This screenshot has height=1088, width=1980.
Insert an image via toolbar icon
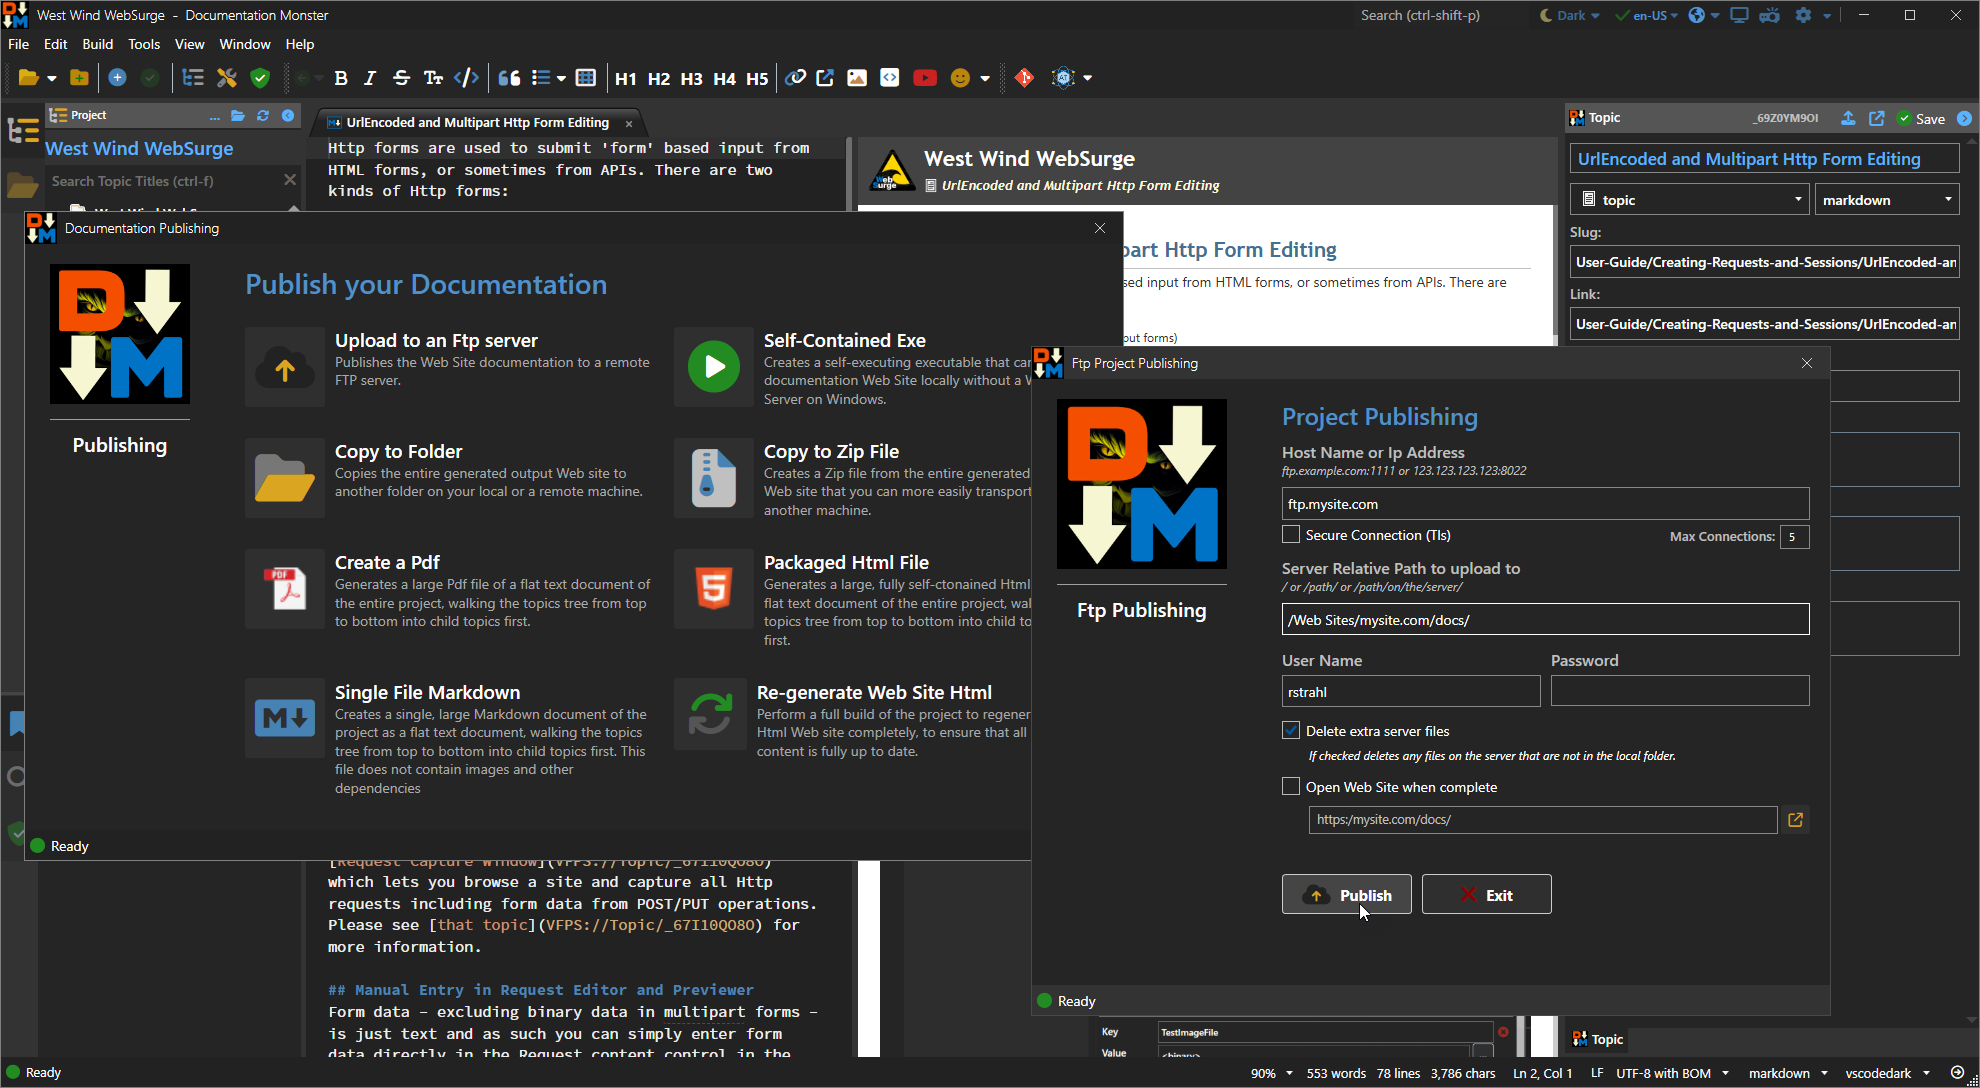click(x=857, y=78)
